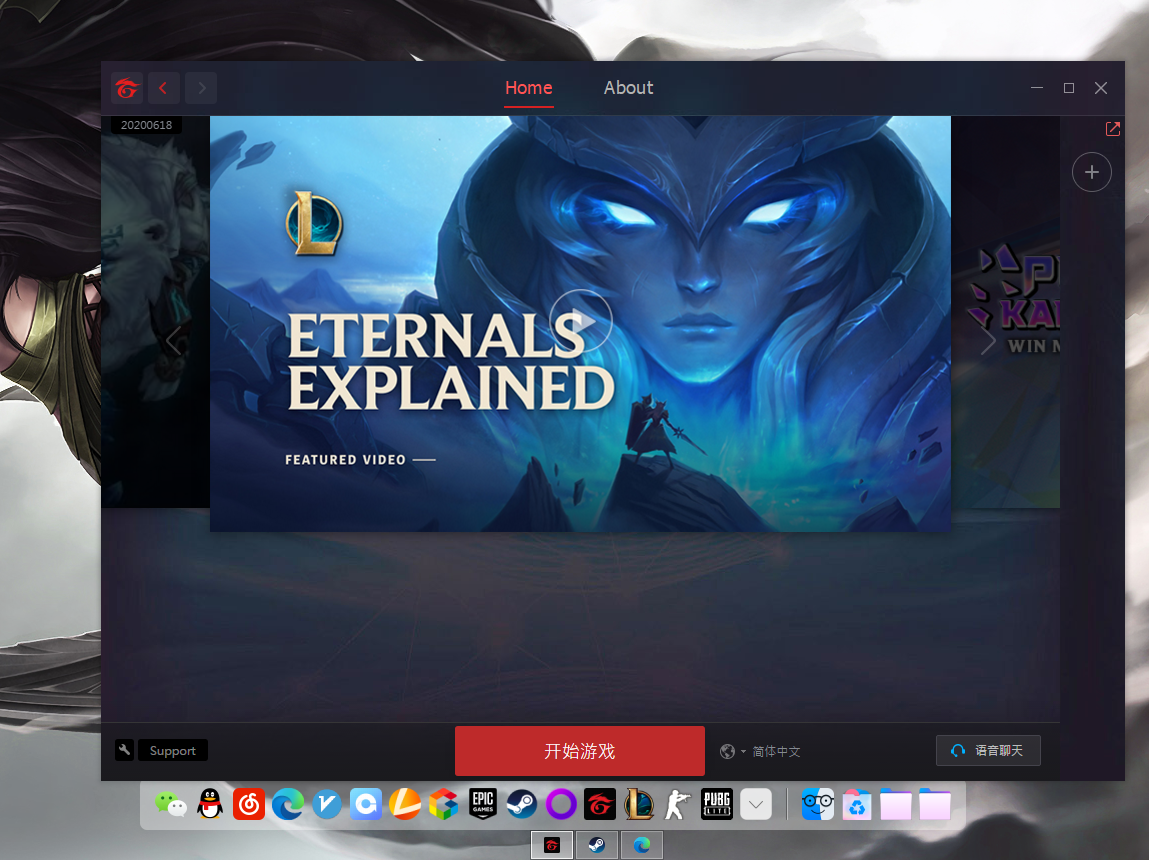Screen dimensions: 1152x860
Task: Click the Support button
Action: point(173,751)
